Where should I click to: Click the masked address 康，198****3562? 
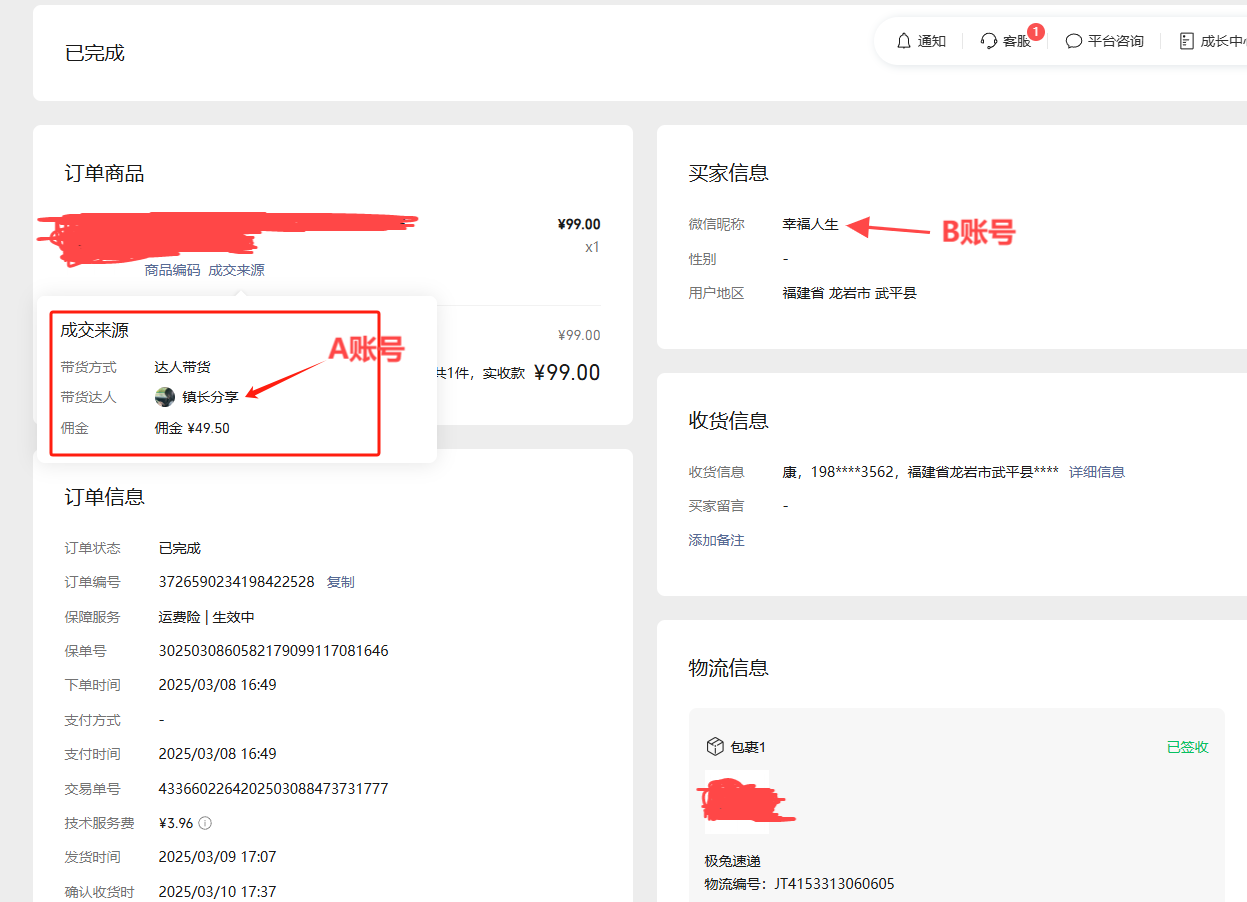[x=920, y=472]
